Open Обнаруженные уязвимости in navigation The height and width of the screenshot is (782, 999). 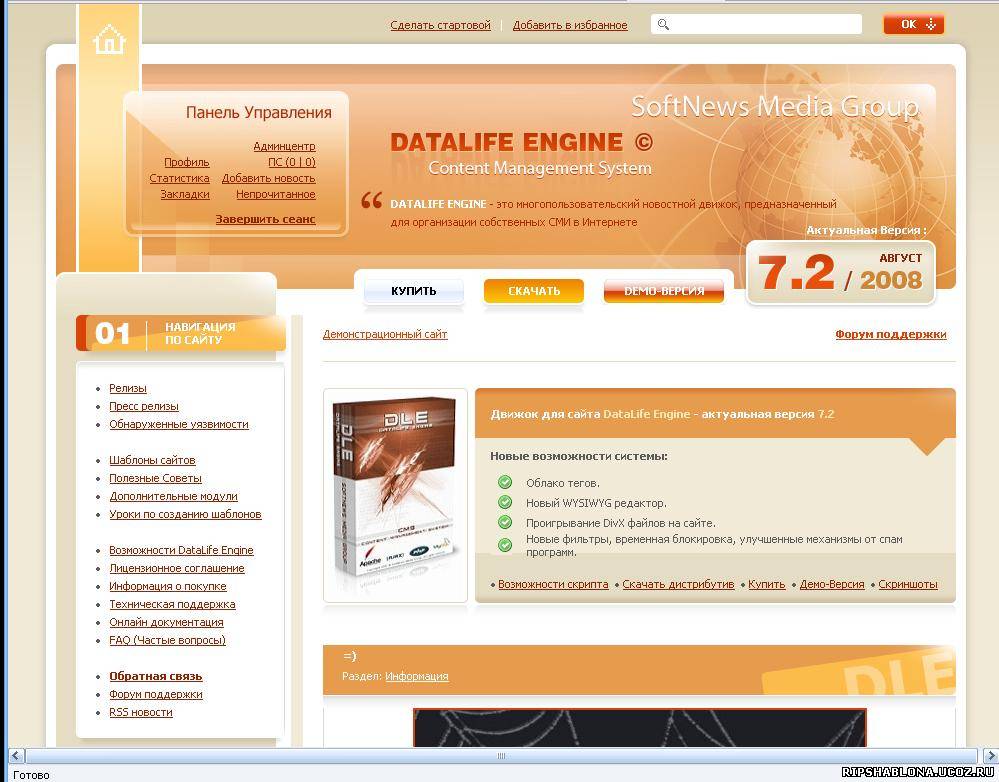178,424
